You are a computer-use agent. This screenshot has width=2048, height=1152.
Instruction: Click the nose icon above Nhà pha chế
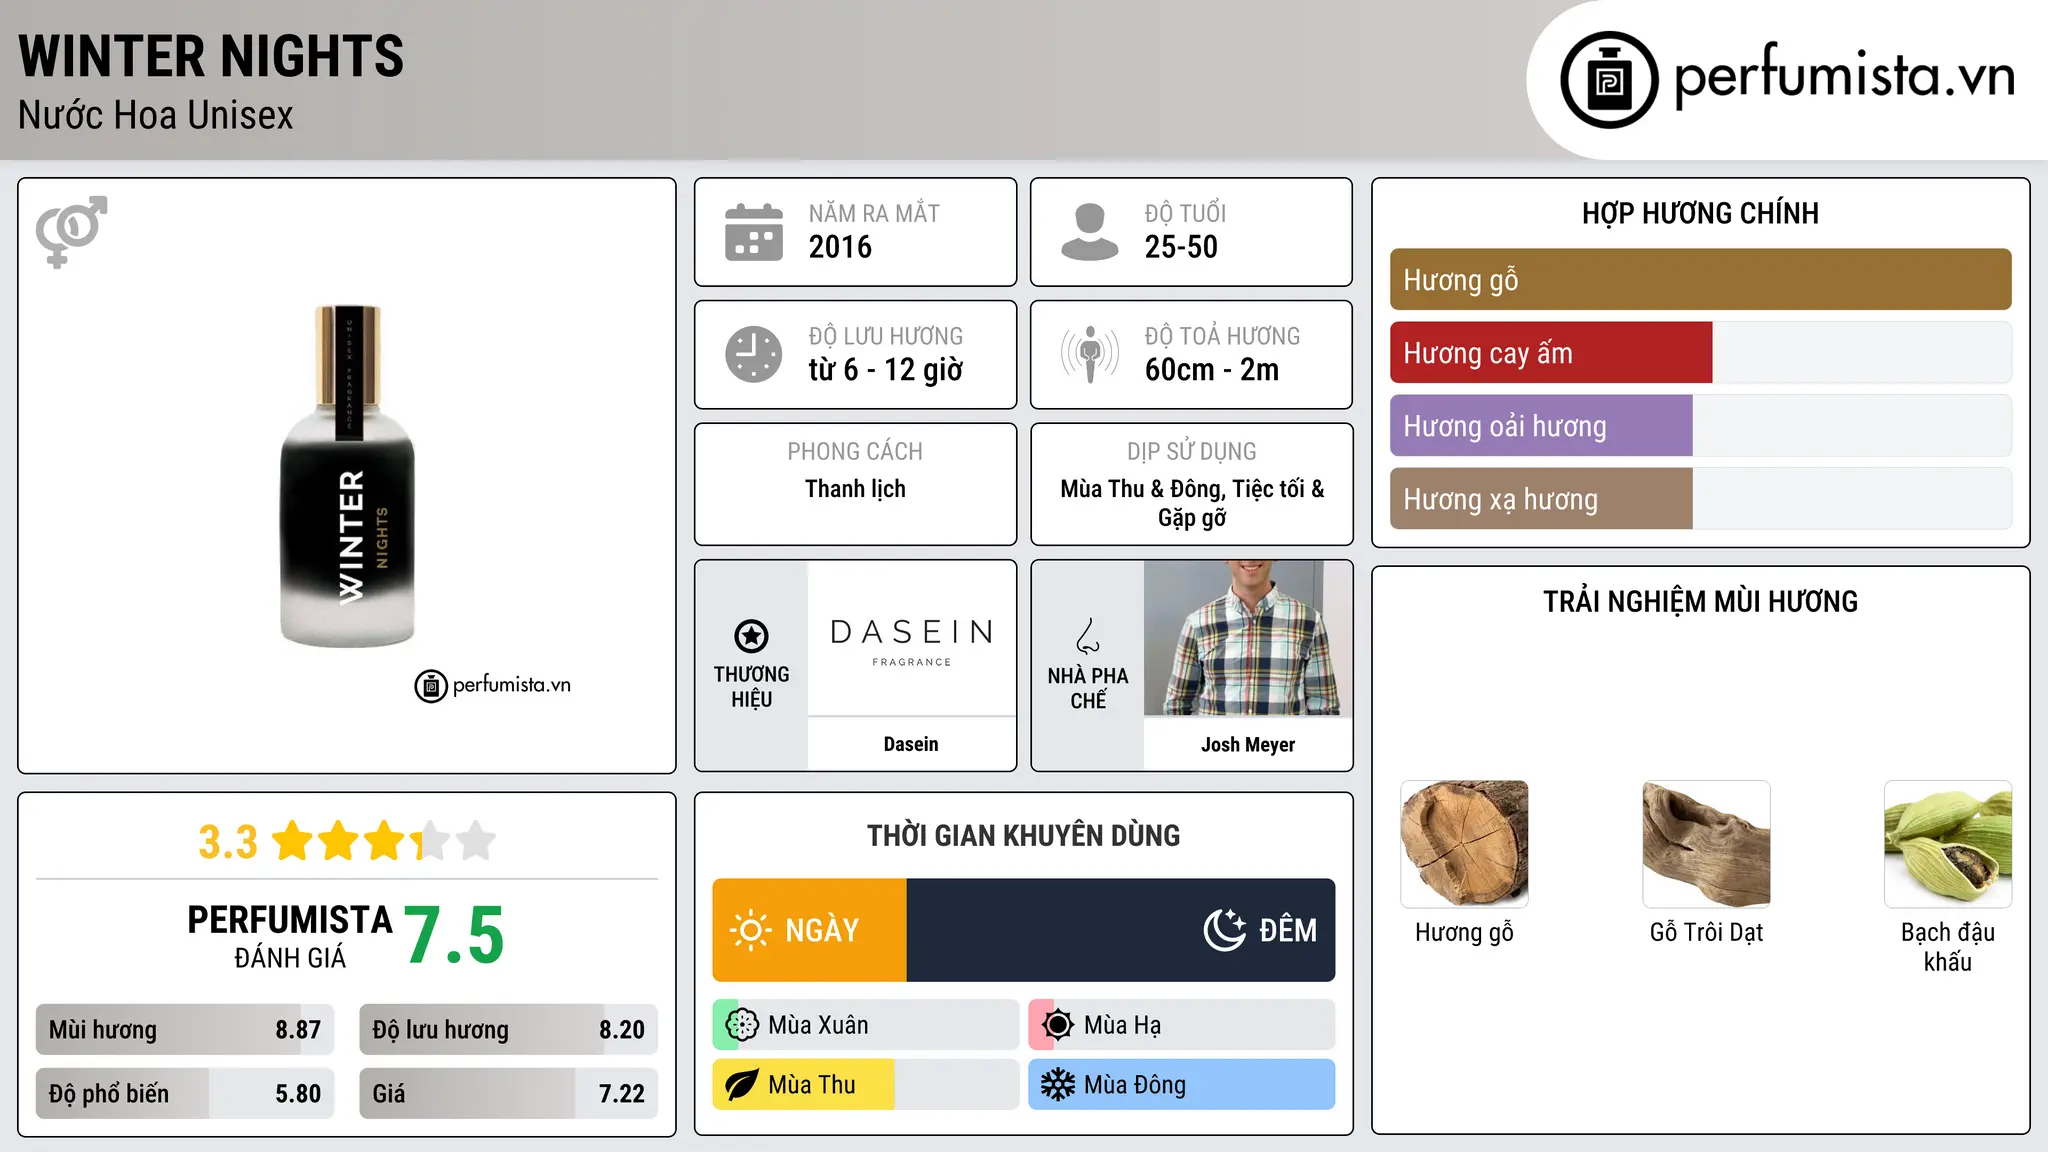[1088, 636]
